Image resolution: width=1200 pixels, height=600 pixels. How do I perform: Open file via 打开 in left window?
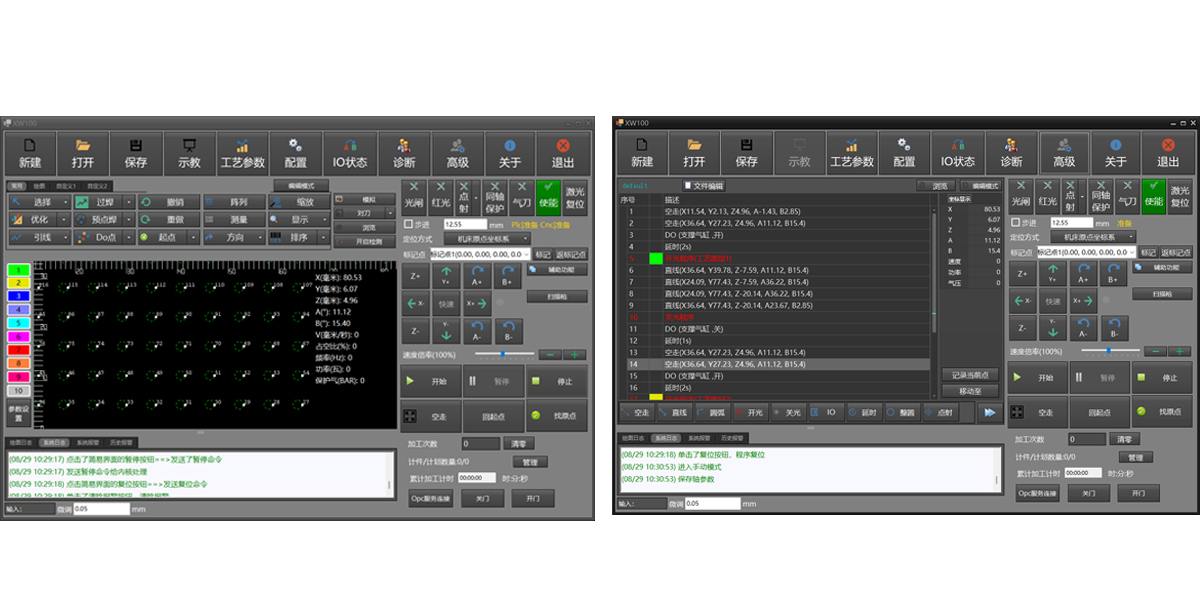83,152
